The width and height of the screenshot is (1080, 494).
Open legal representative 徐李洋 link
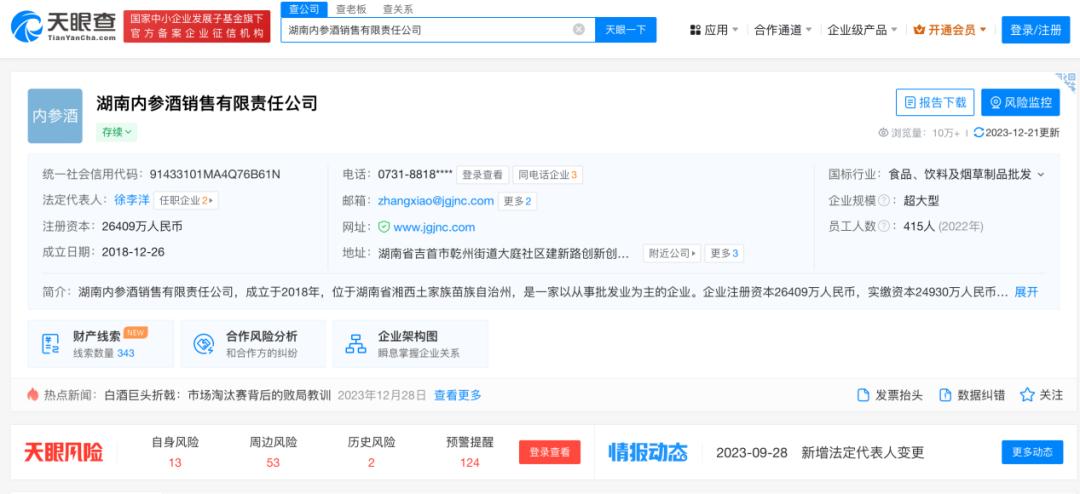[132, 200]
